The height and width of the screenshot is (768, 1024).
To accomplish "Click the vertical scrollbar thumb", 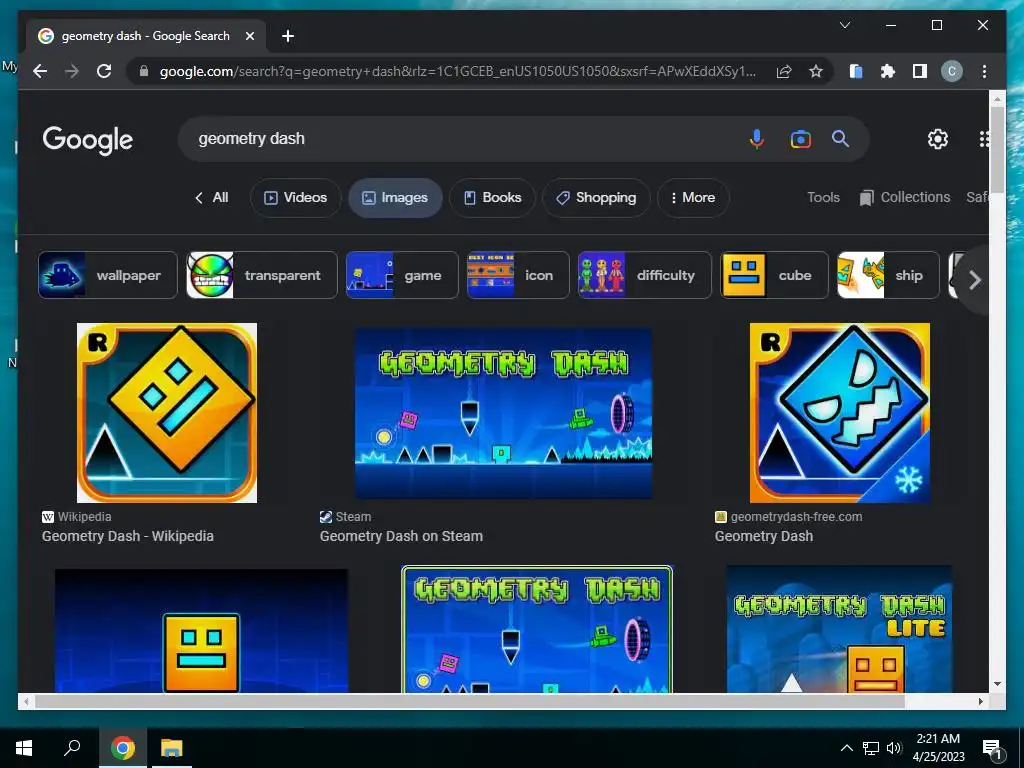I will (997, 150).
